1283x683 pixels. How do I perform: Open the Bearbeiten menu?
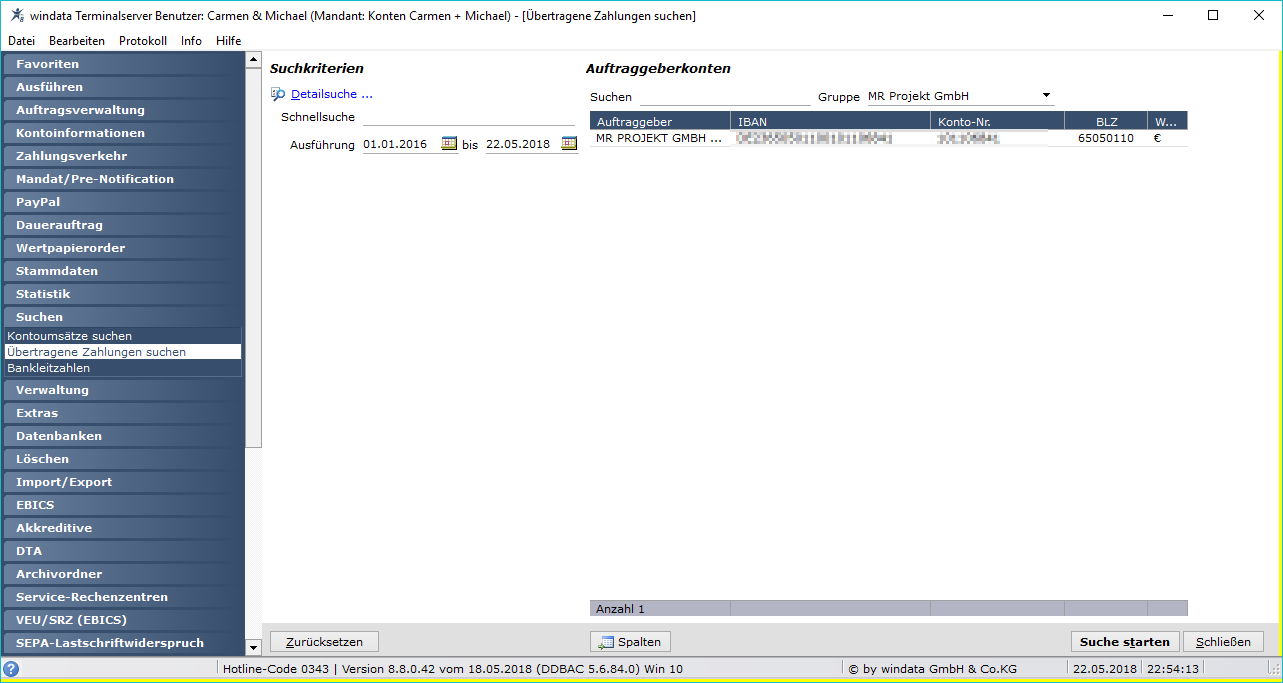(77, 41)
